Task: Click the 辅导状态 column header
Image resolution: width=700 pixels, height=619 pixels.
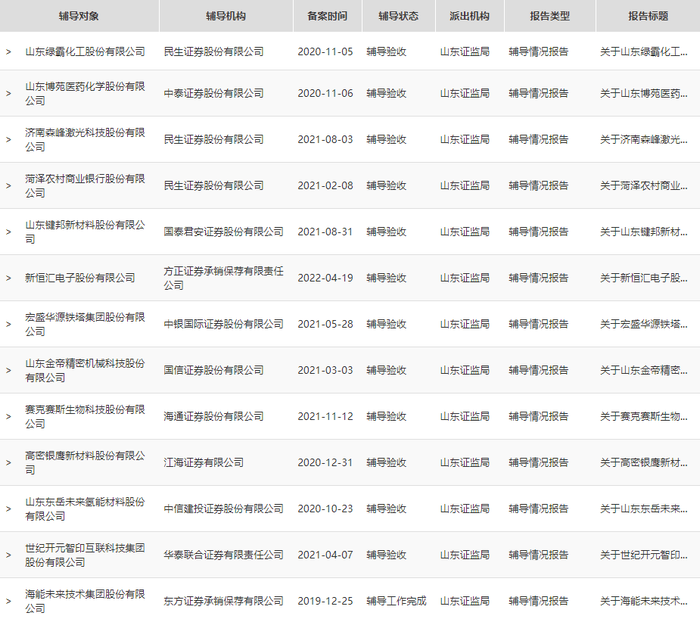Action: 399,16
